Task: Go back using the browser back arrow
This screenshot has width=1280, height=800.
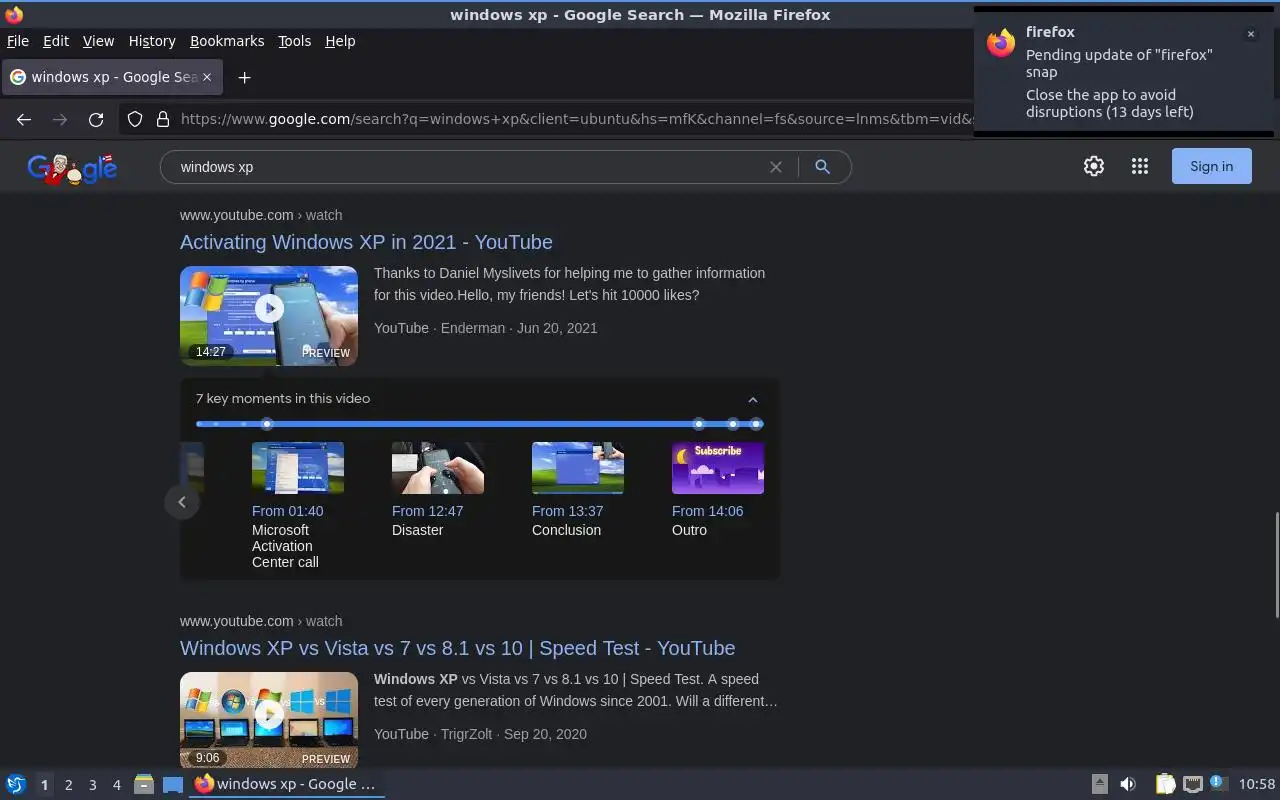Action: coord(24,119)
